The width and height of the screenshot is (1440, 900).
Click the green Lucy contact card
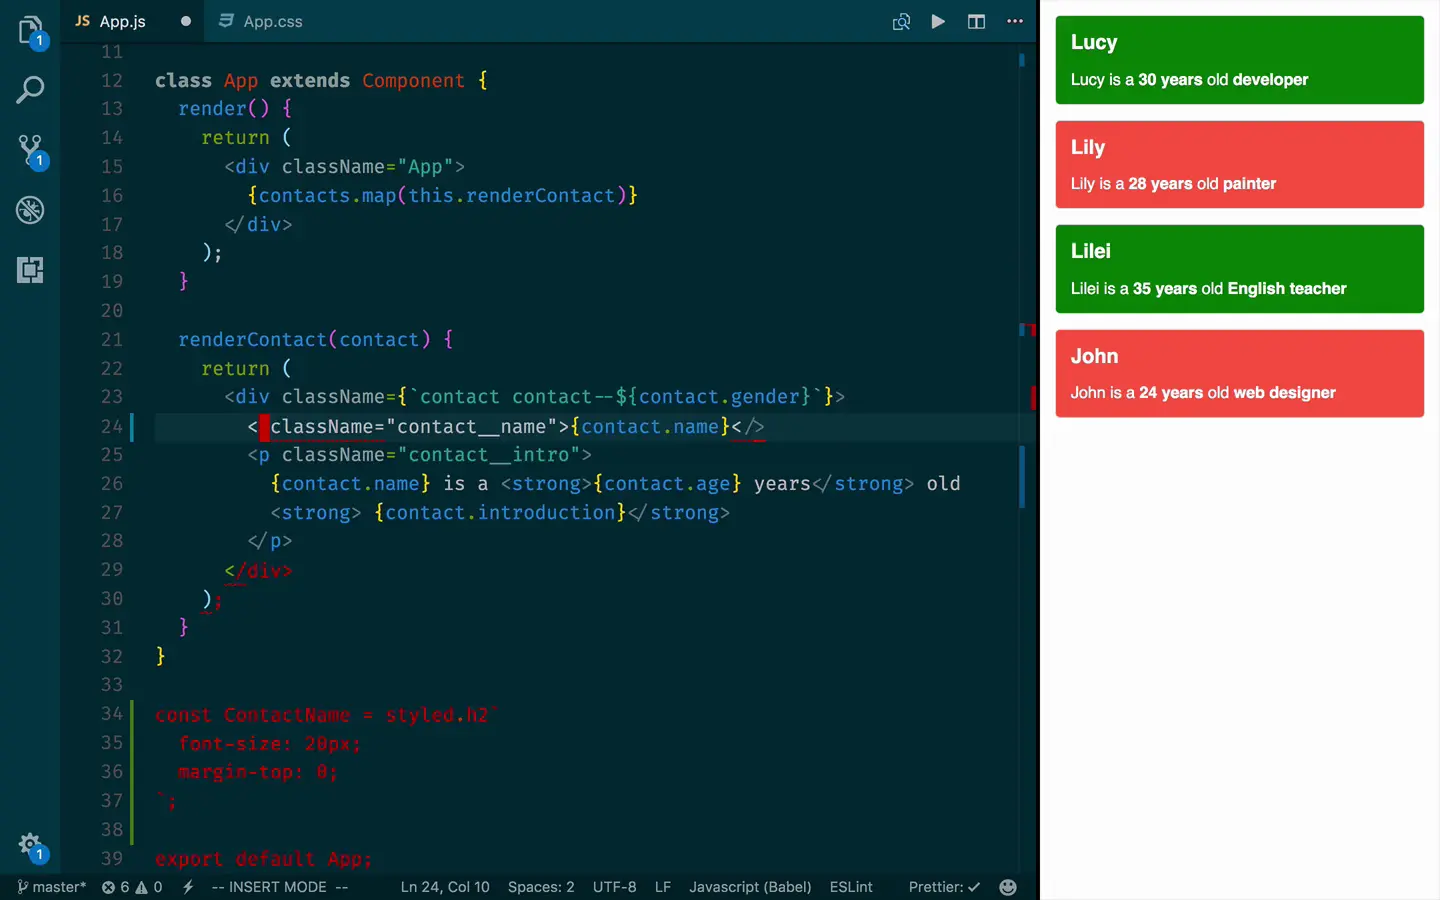1240,60
